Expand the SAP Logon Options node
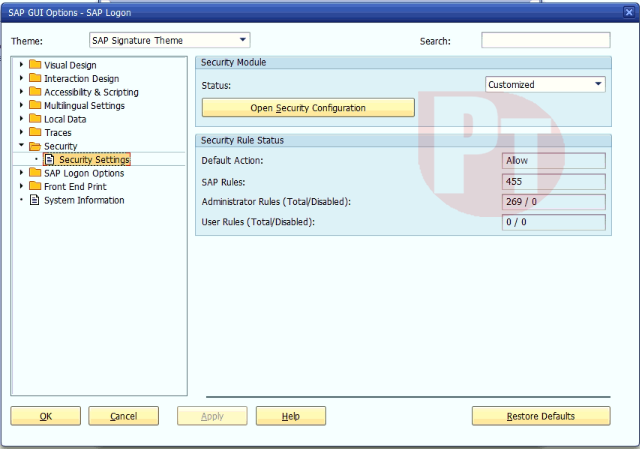The width and height of the screenshot is (640, 449). pyautogui.click(x=21, y=173)
